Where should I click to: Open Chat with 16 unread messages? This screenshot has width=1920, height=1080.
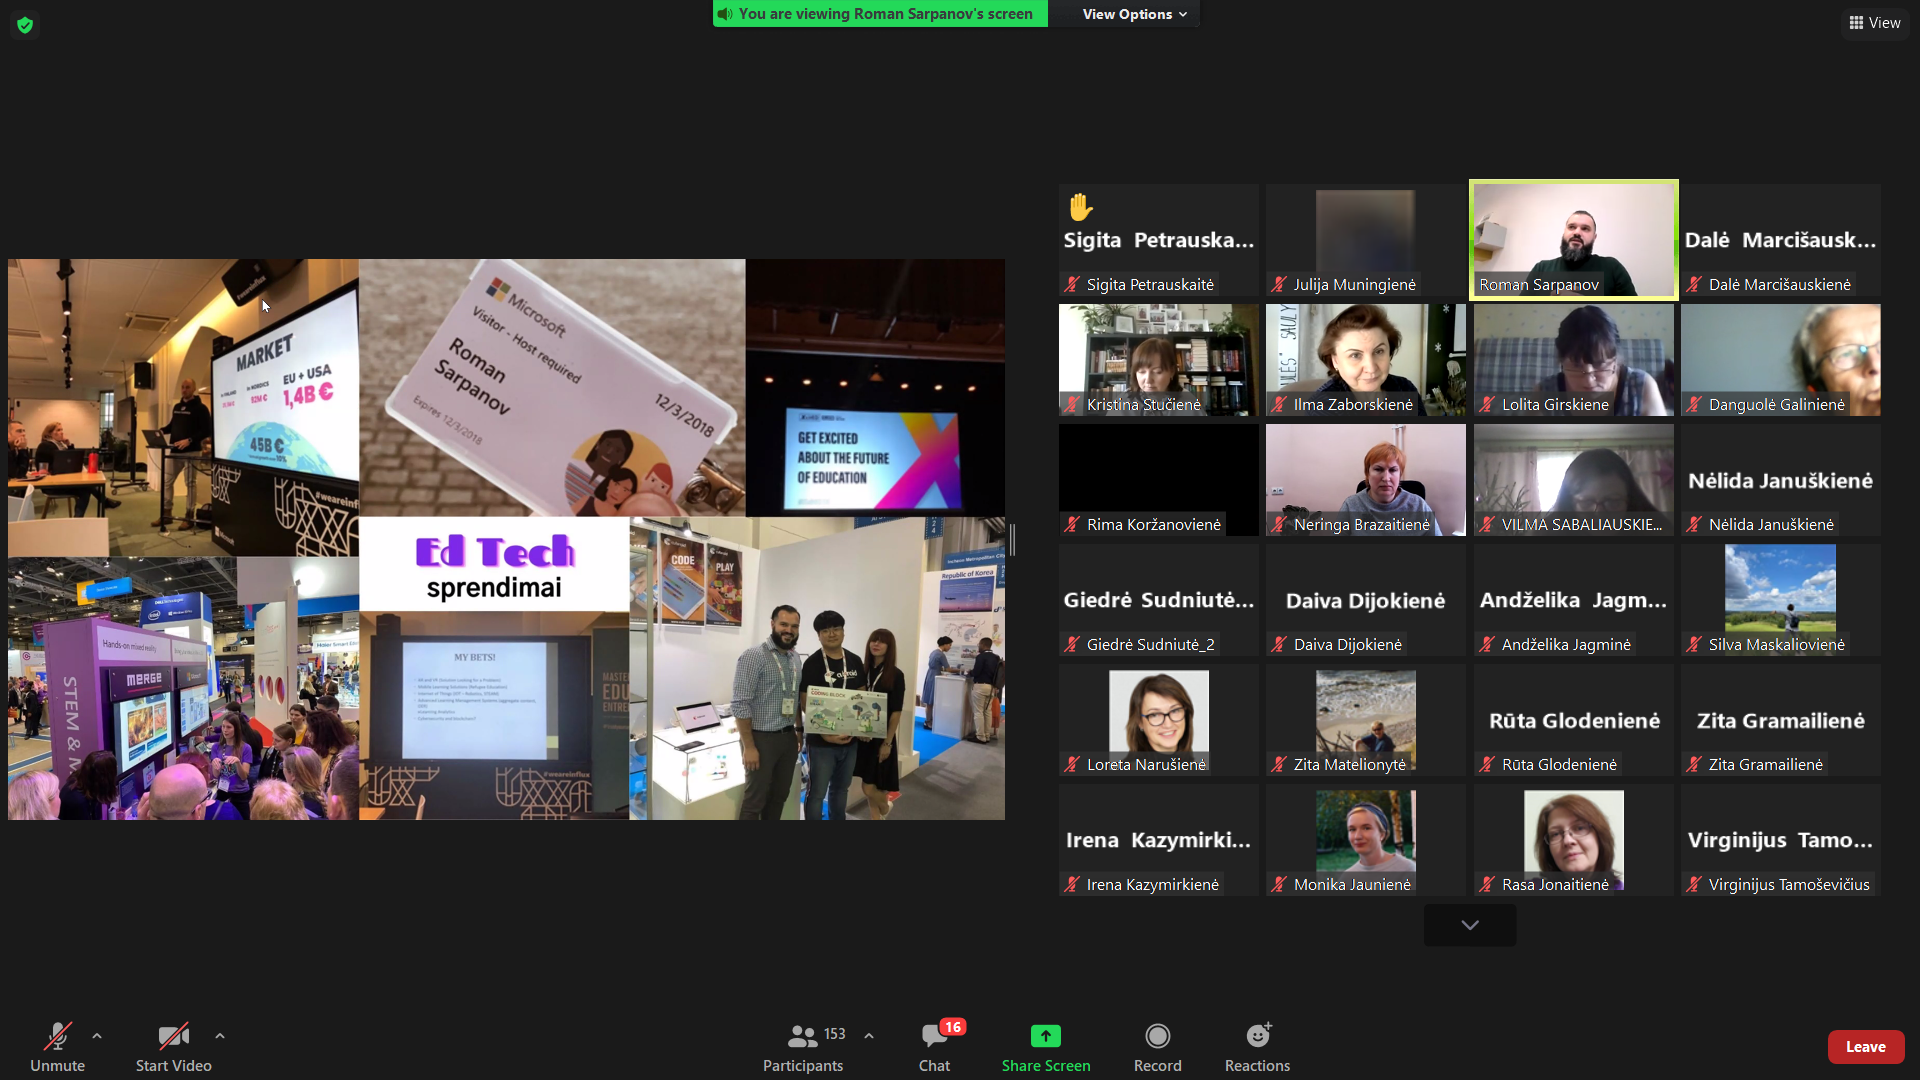[x=935, y=1037]
